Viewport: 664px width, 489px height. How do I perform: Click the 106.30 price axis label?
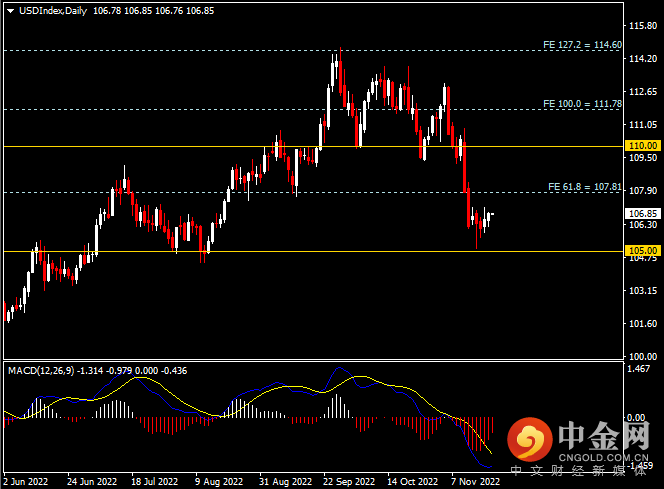[x=643, y=224]
